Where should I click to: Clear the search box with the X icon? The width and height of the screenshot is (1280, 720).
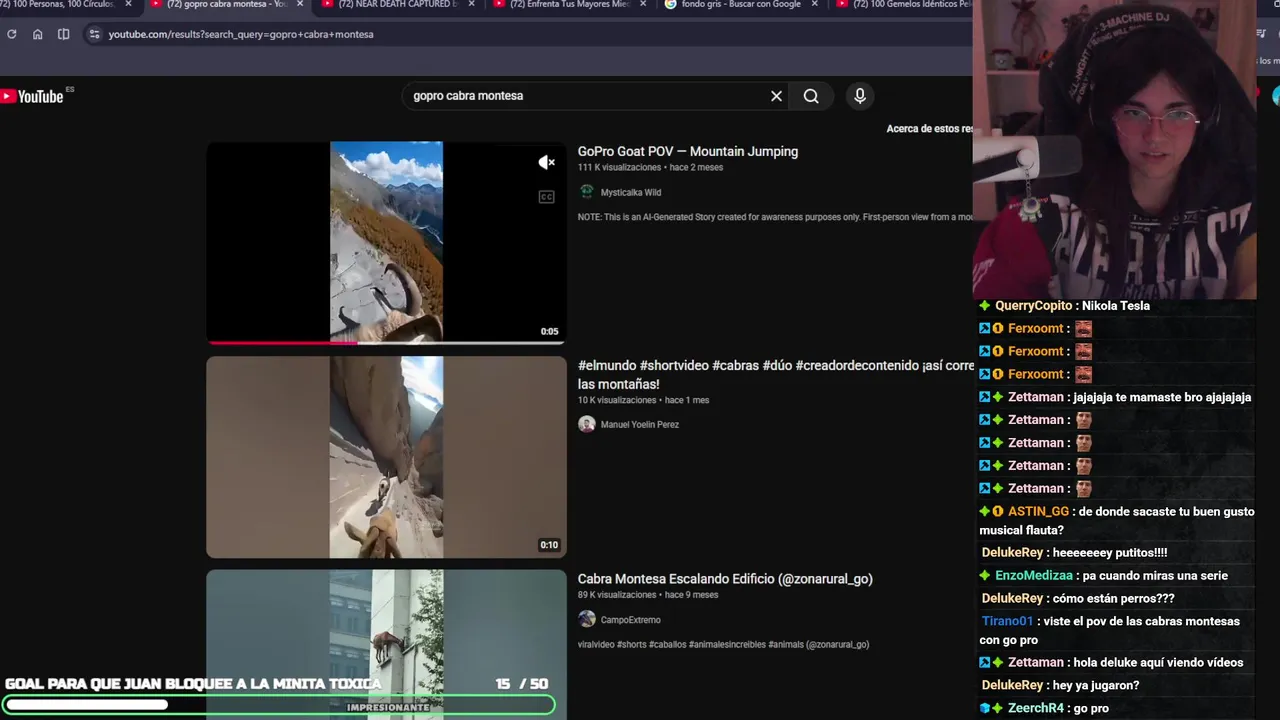pyautogui.click(x=776, y=96)
